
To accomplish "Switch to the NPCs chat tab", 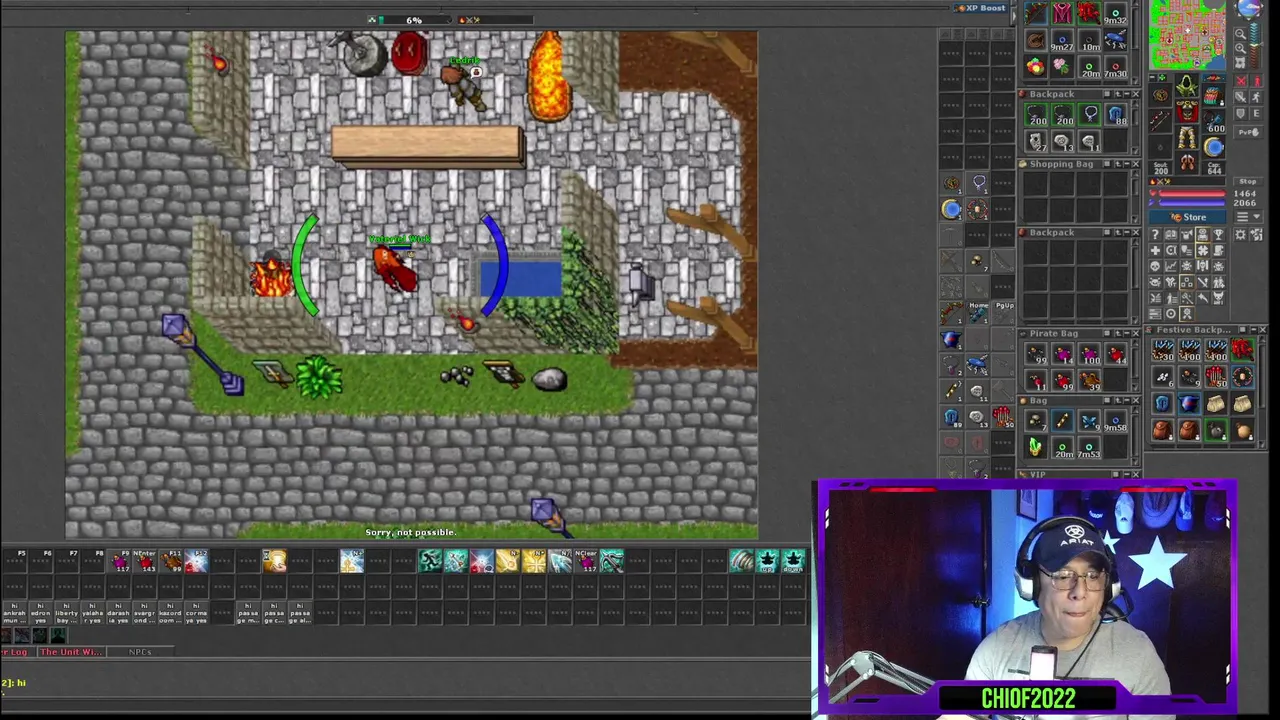I will 140,652.
